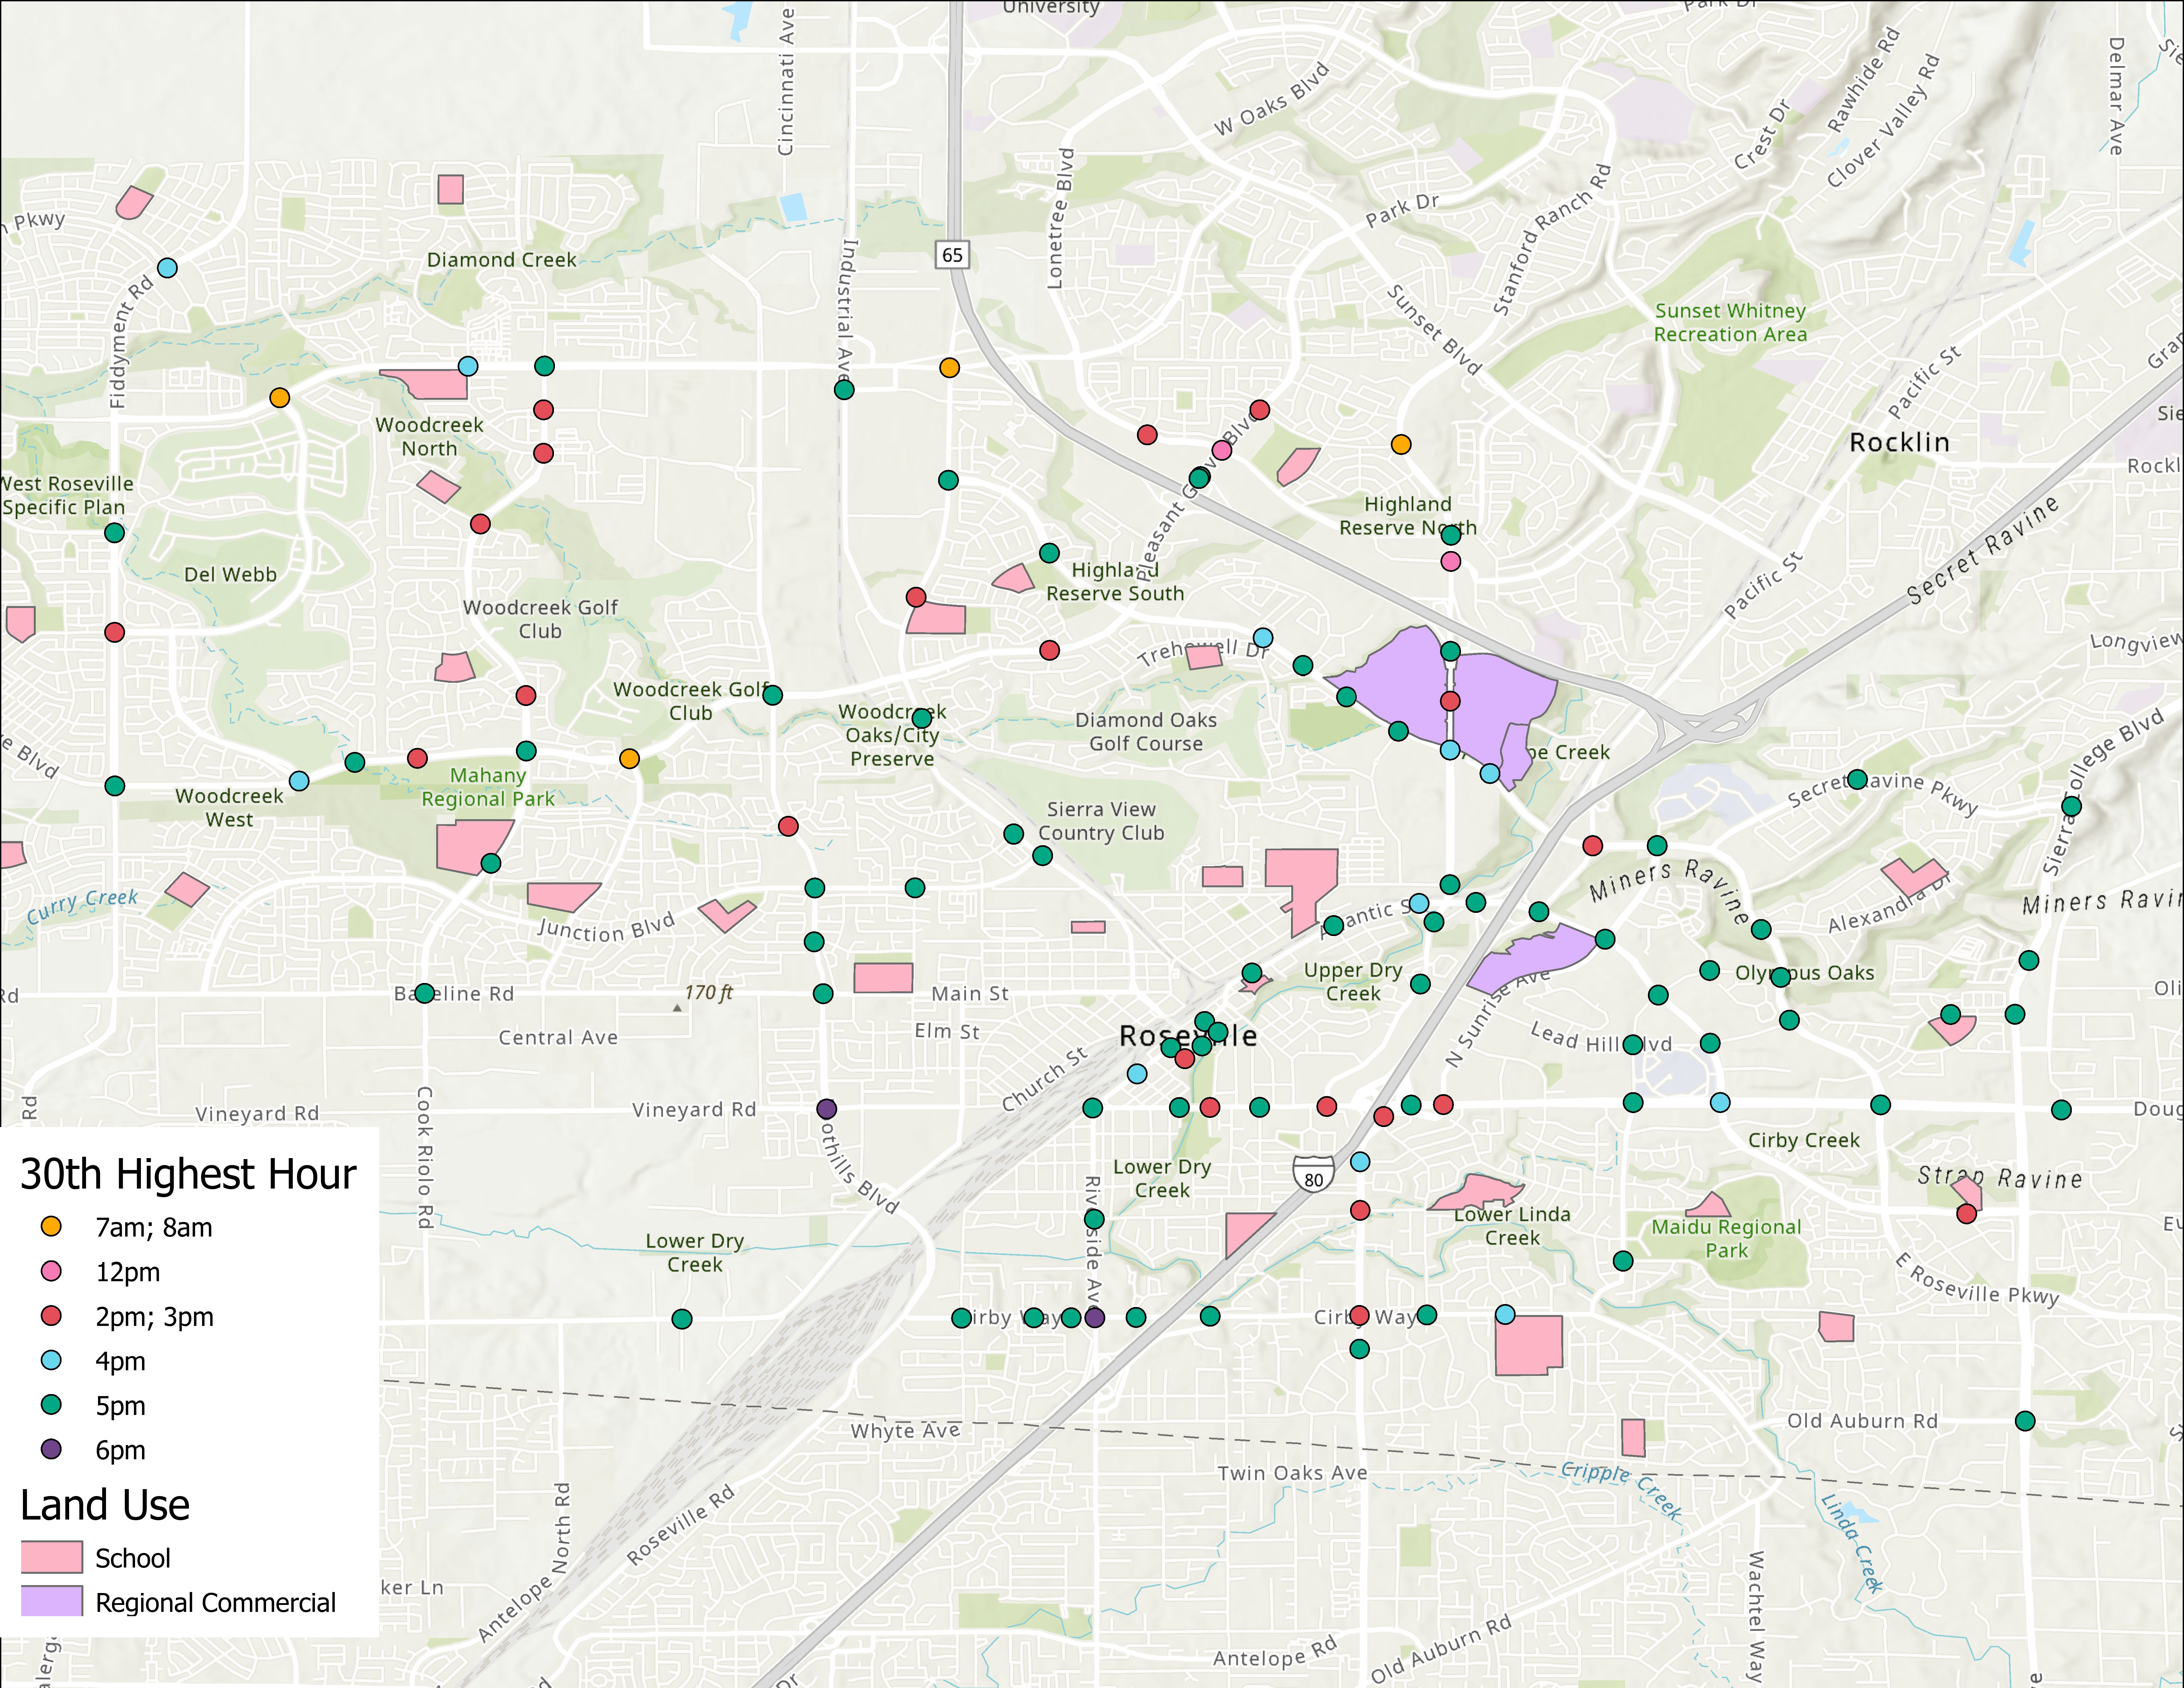The height and width of the screenshot is (1688, 2184).
Task: Click the orange 7am; 8am legend dot
Action: point(51,1227)
